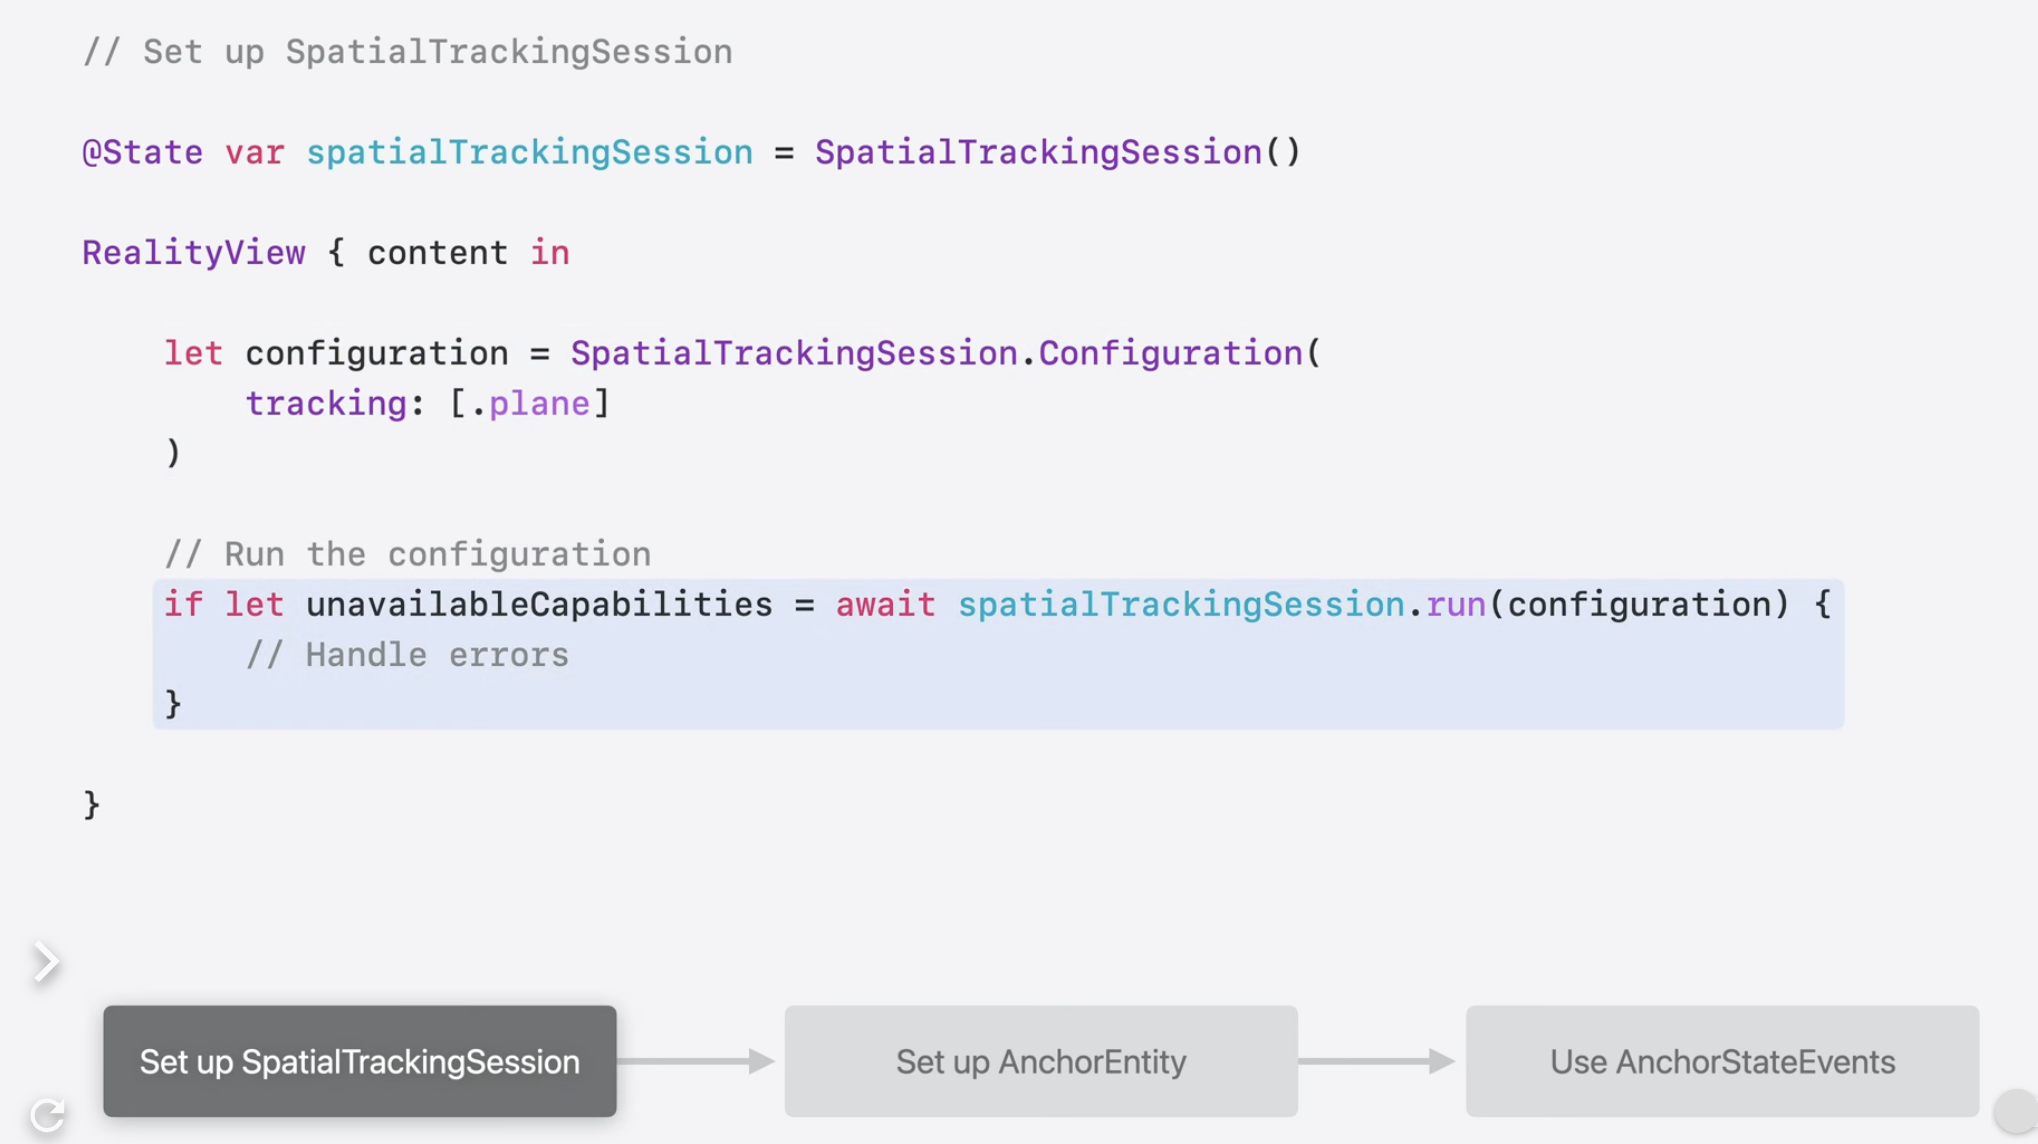This screenshot has height=1144, width=2038.
Task: Go to the Use AnchorStateEvents step
Action: pyautogui.click(x=1721, y=1061)
